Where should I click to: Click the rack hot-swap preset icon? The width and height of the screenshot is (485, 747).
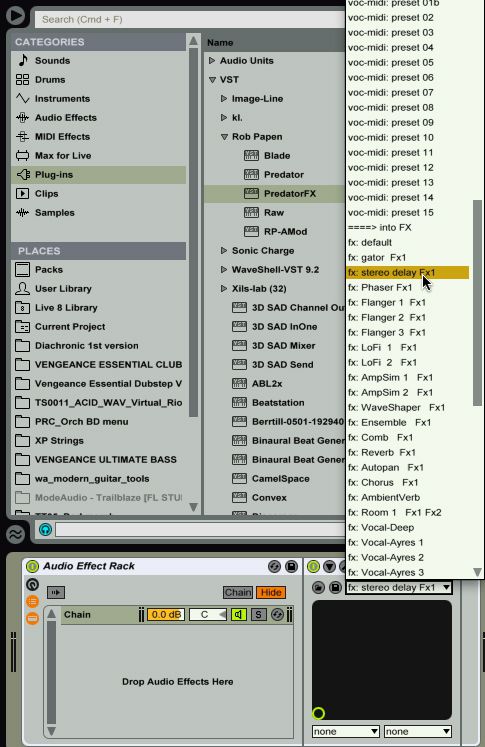tap(274, 566)
